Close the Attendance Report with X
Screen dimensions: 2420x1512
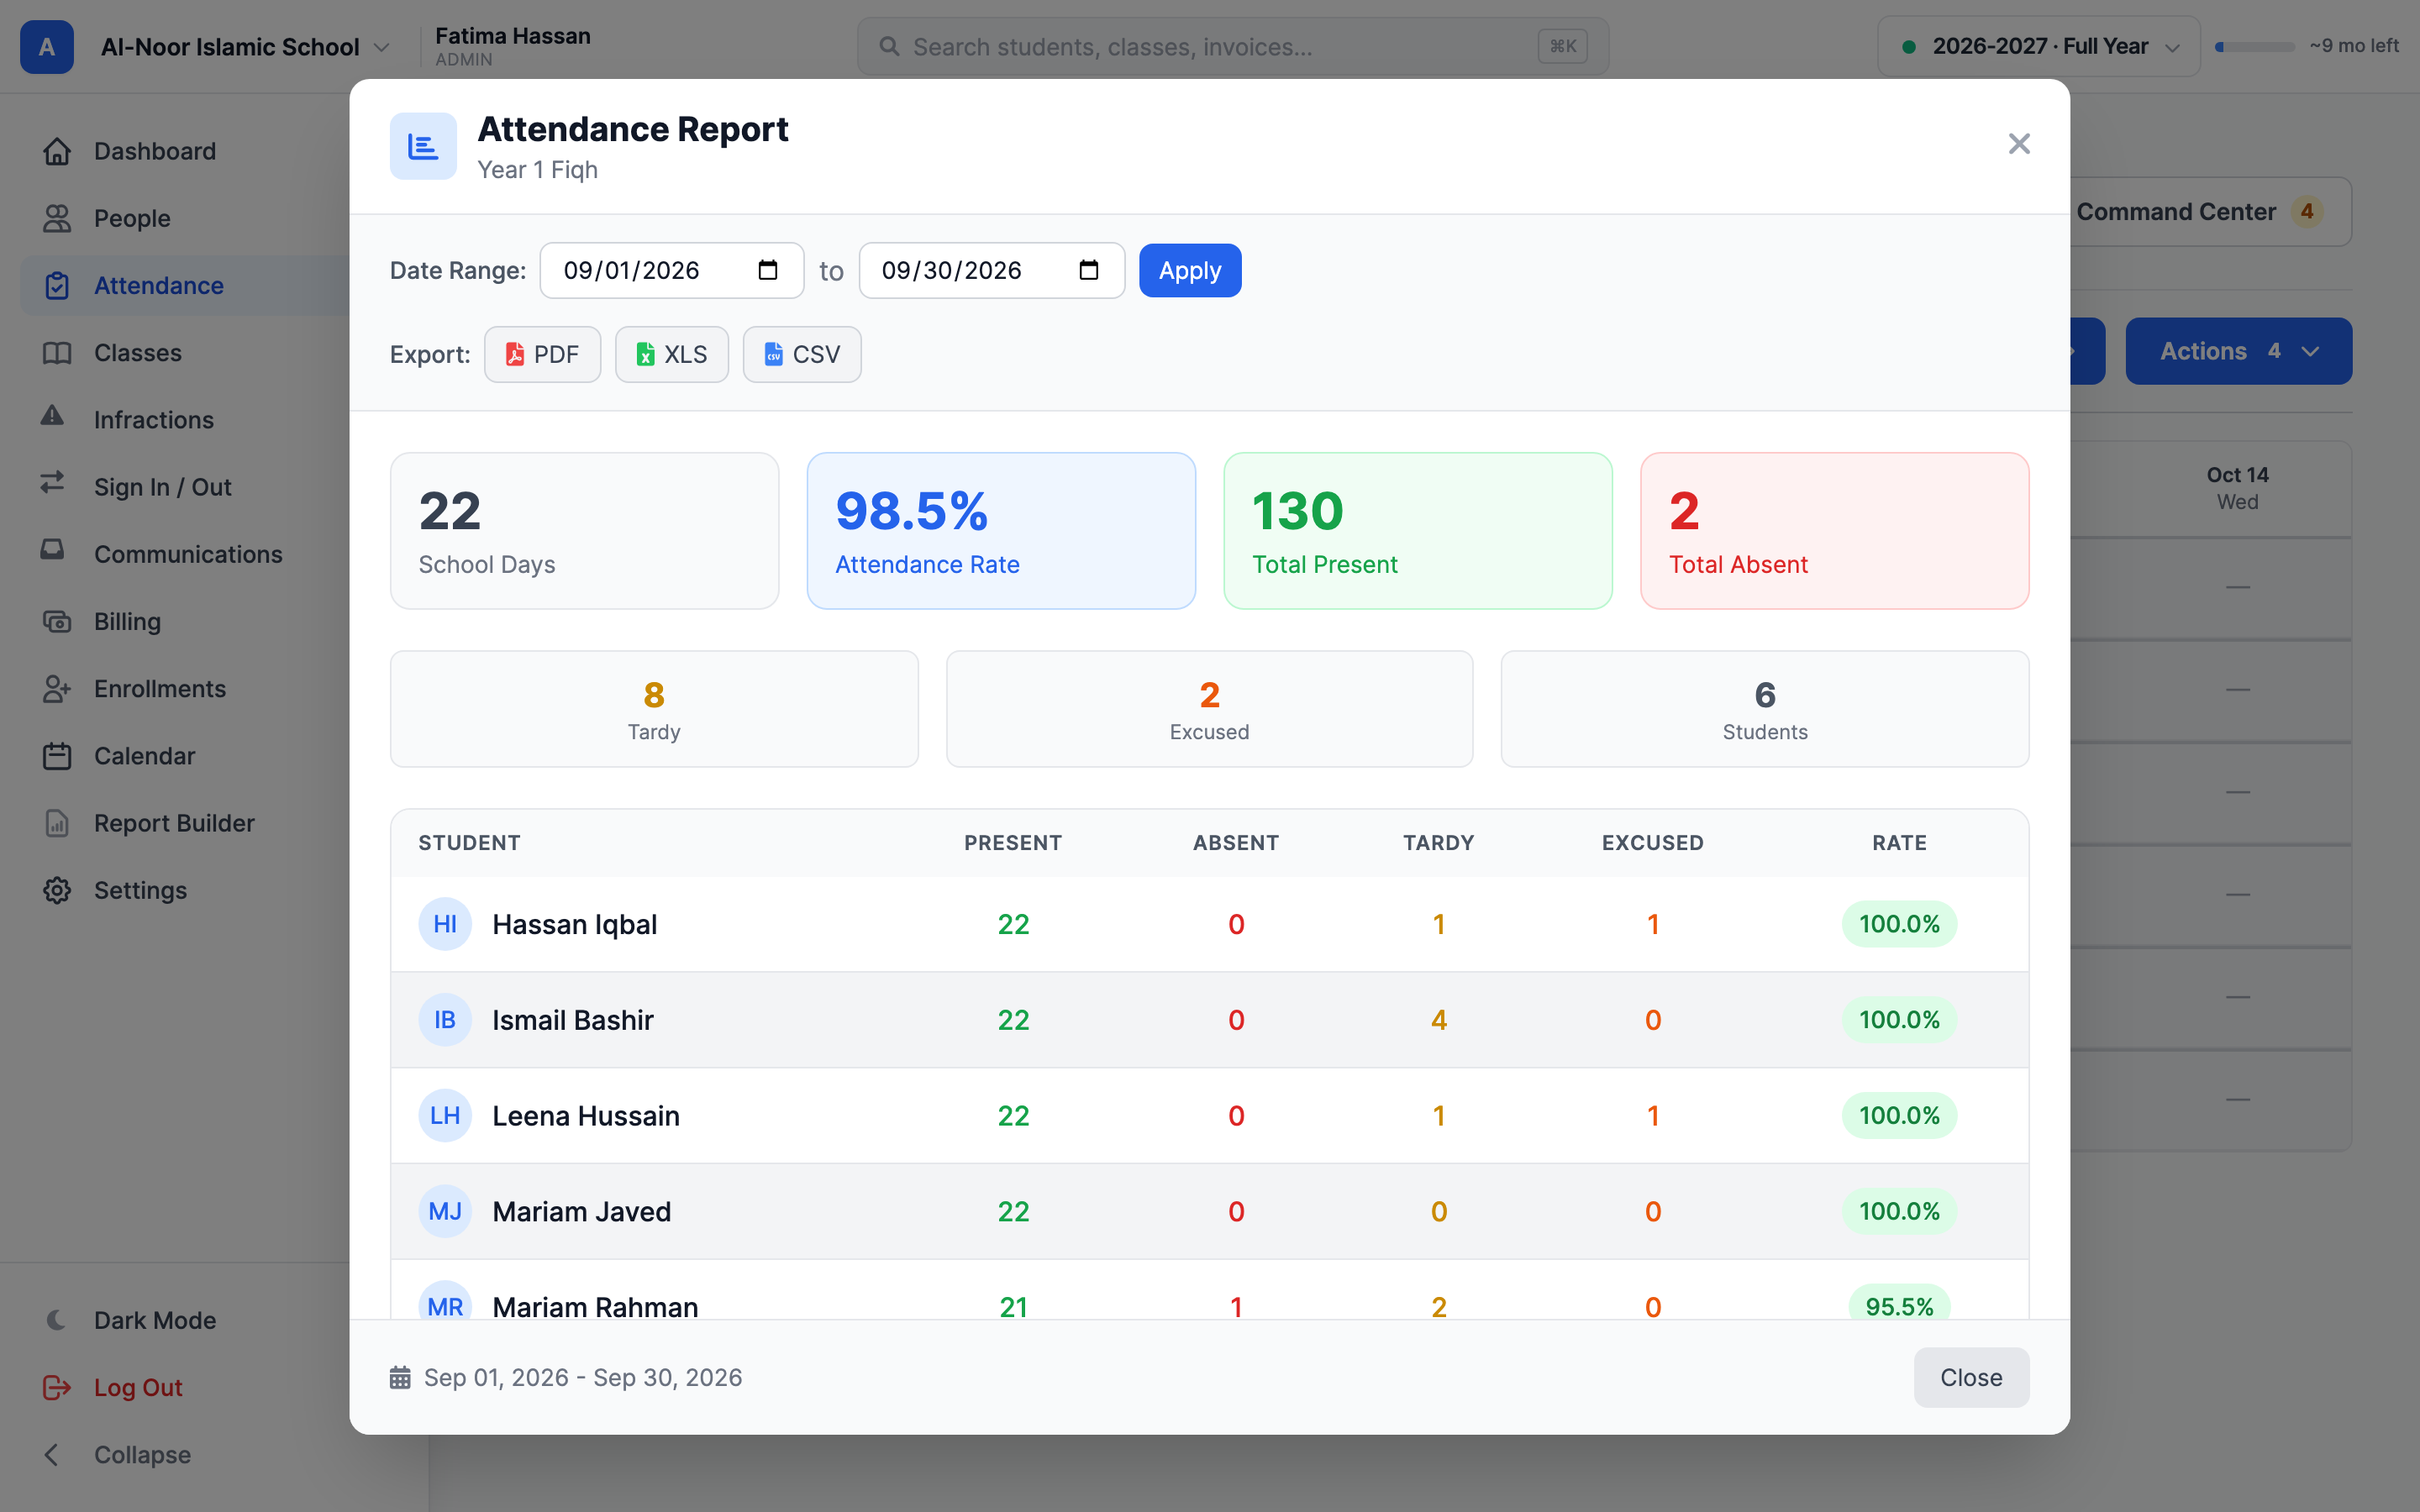click(x=2019, y=144)
